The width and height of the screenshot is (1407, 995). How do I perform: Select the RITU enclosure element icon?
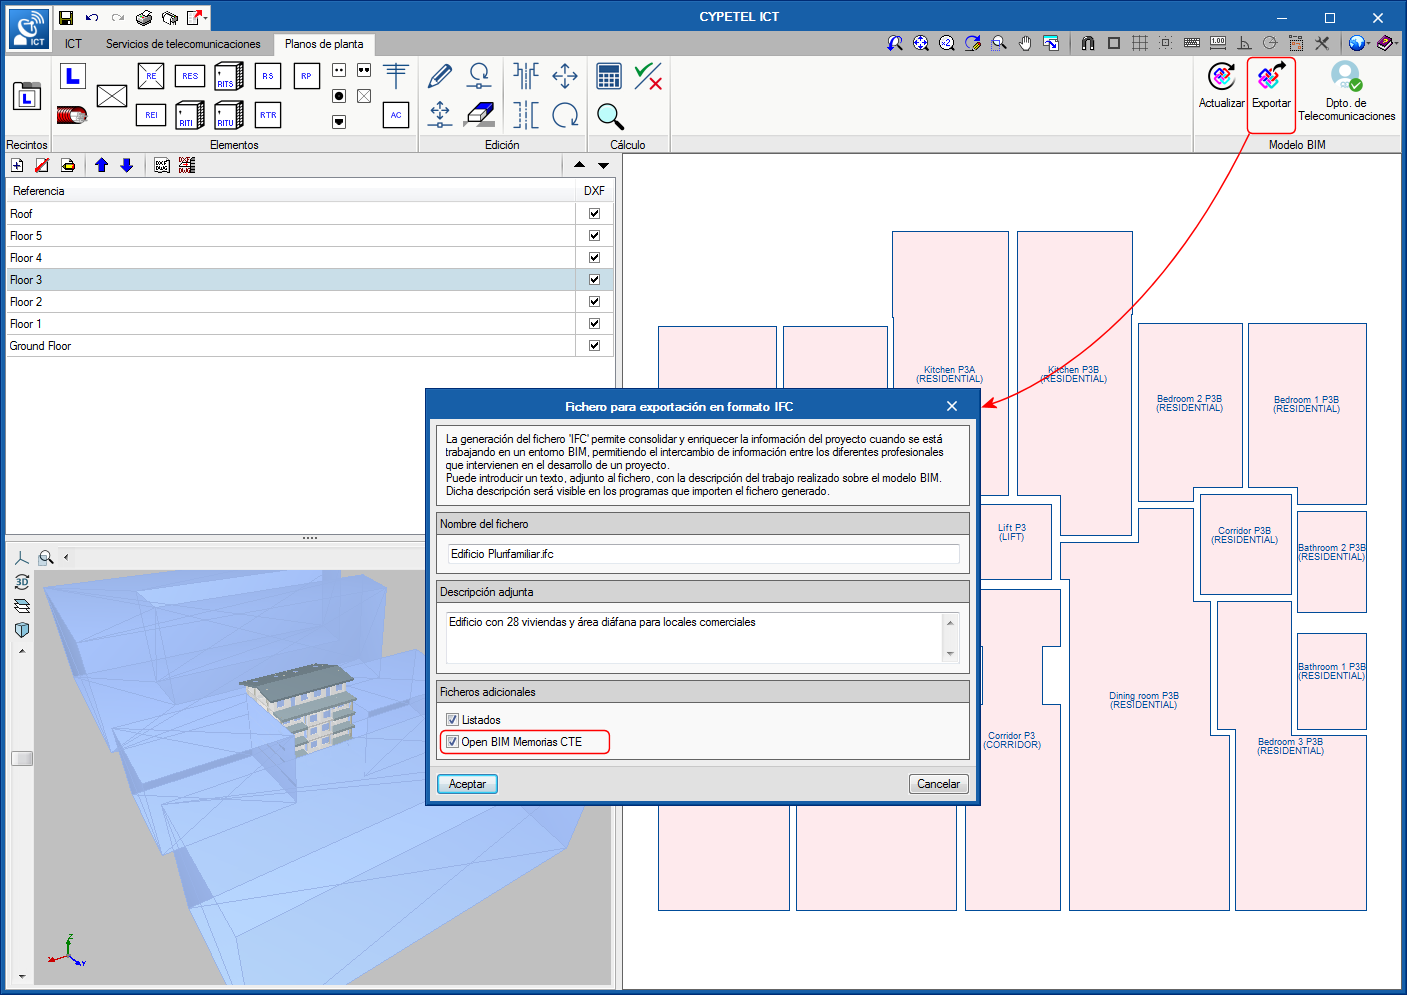[229, 115]
